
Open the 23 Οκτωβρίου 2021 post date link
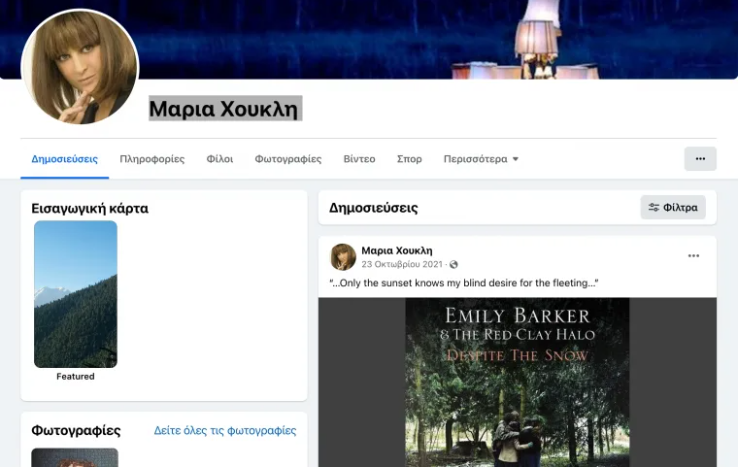[x=402, y=264]
